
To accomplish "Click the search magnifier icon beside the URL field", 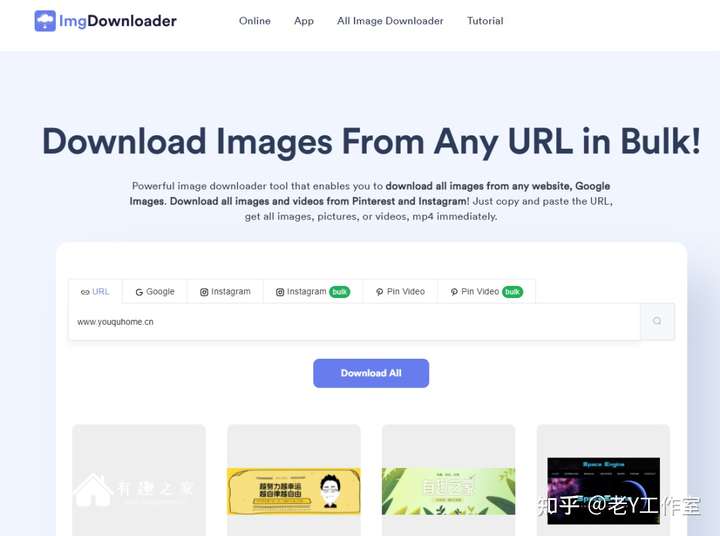I will 657,321.
